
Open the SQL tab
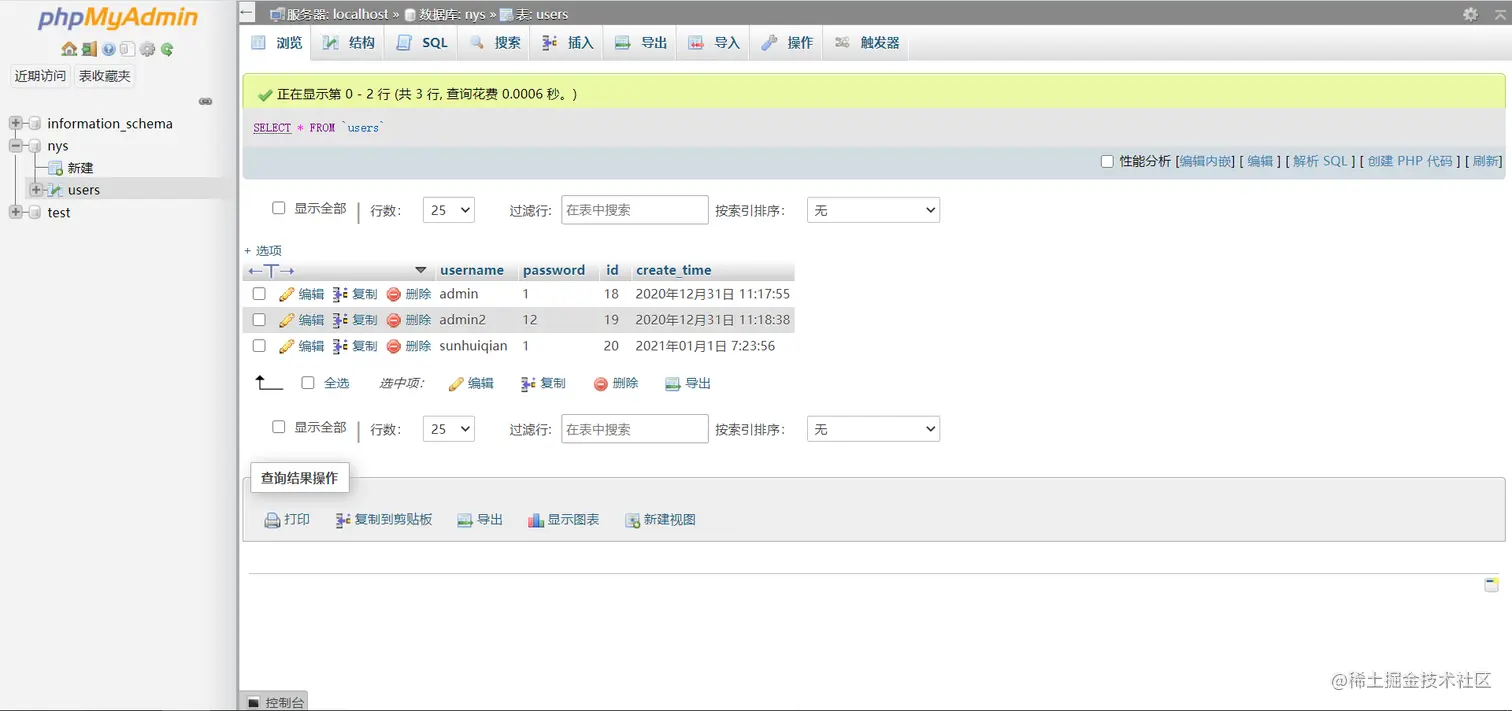coord(423,43)
